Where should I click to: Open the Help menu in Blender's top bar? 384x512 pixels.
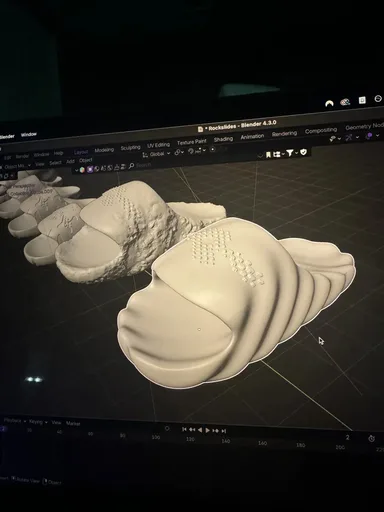[58, 153]
